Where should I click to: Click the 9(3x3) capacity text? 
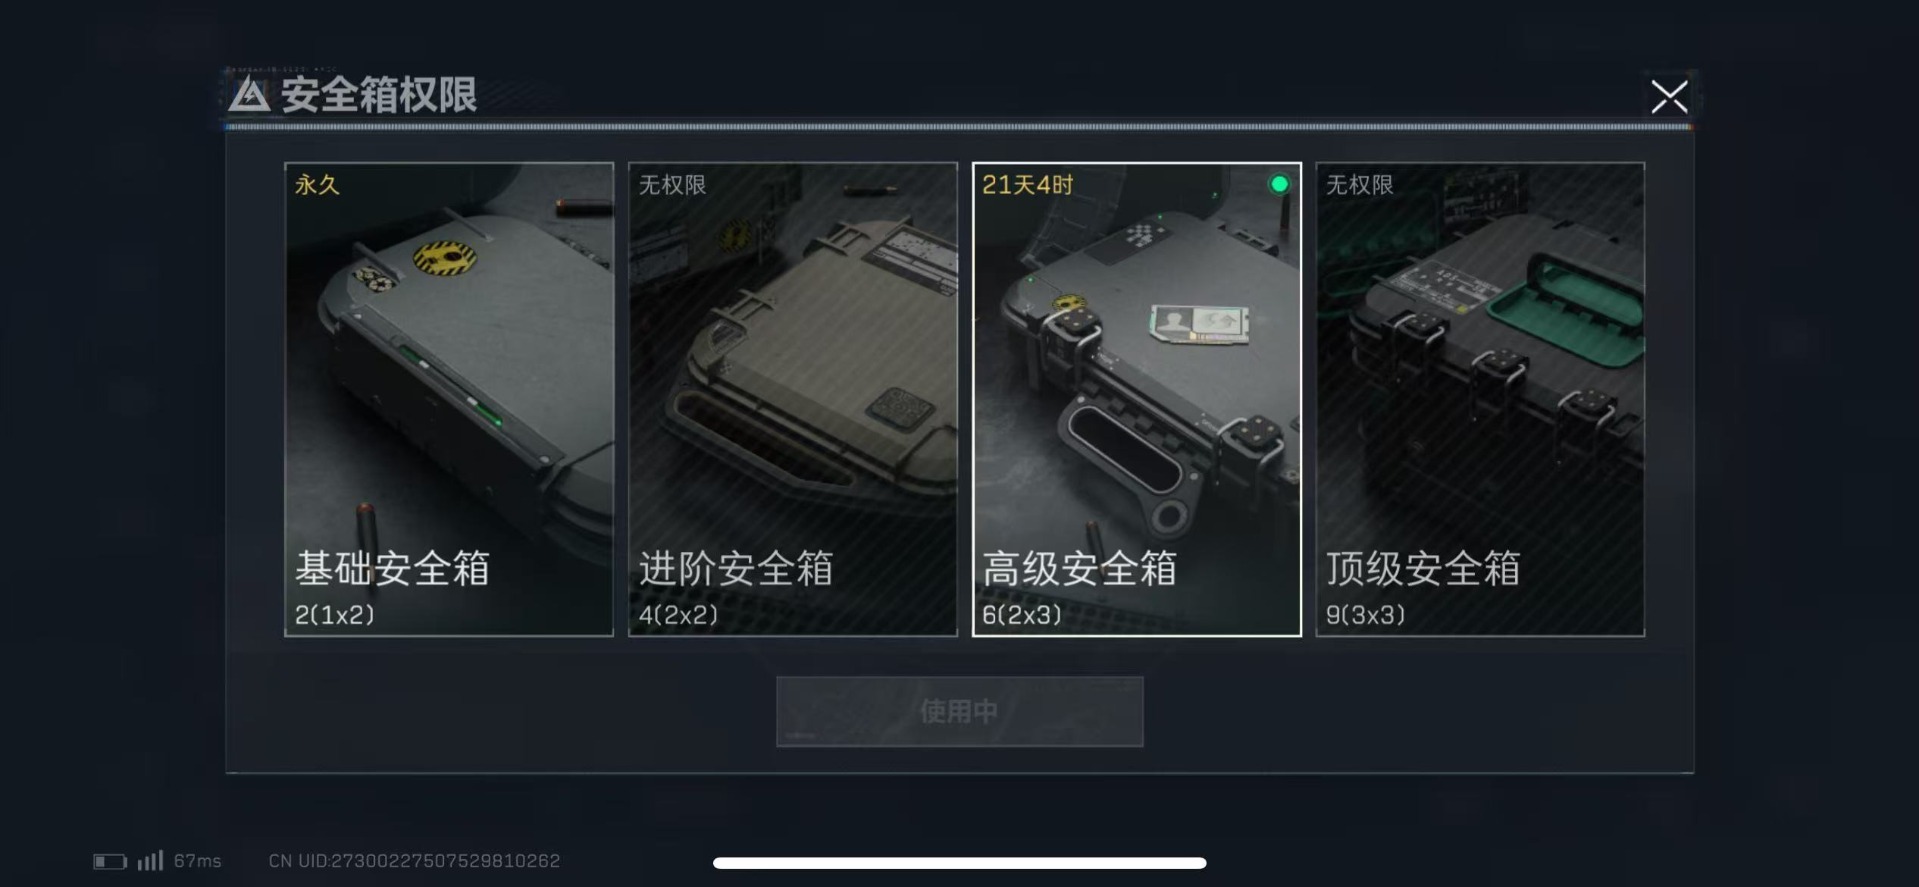click(x=1365, y=615)
